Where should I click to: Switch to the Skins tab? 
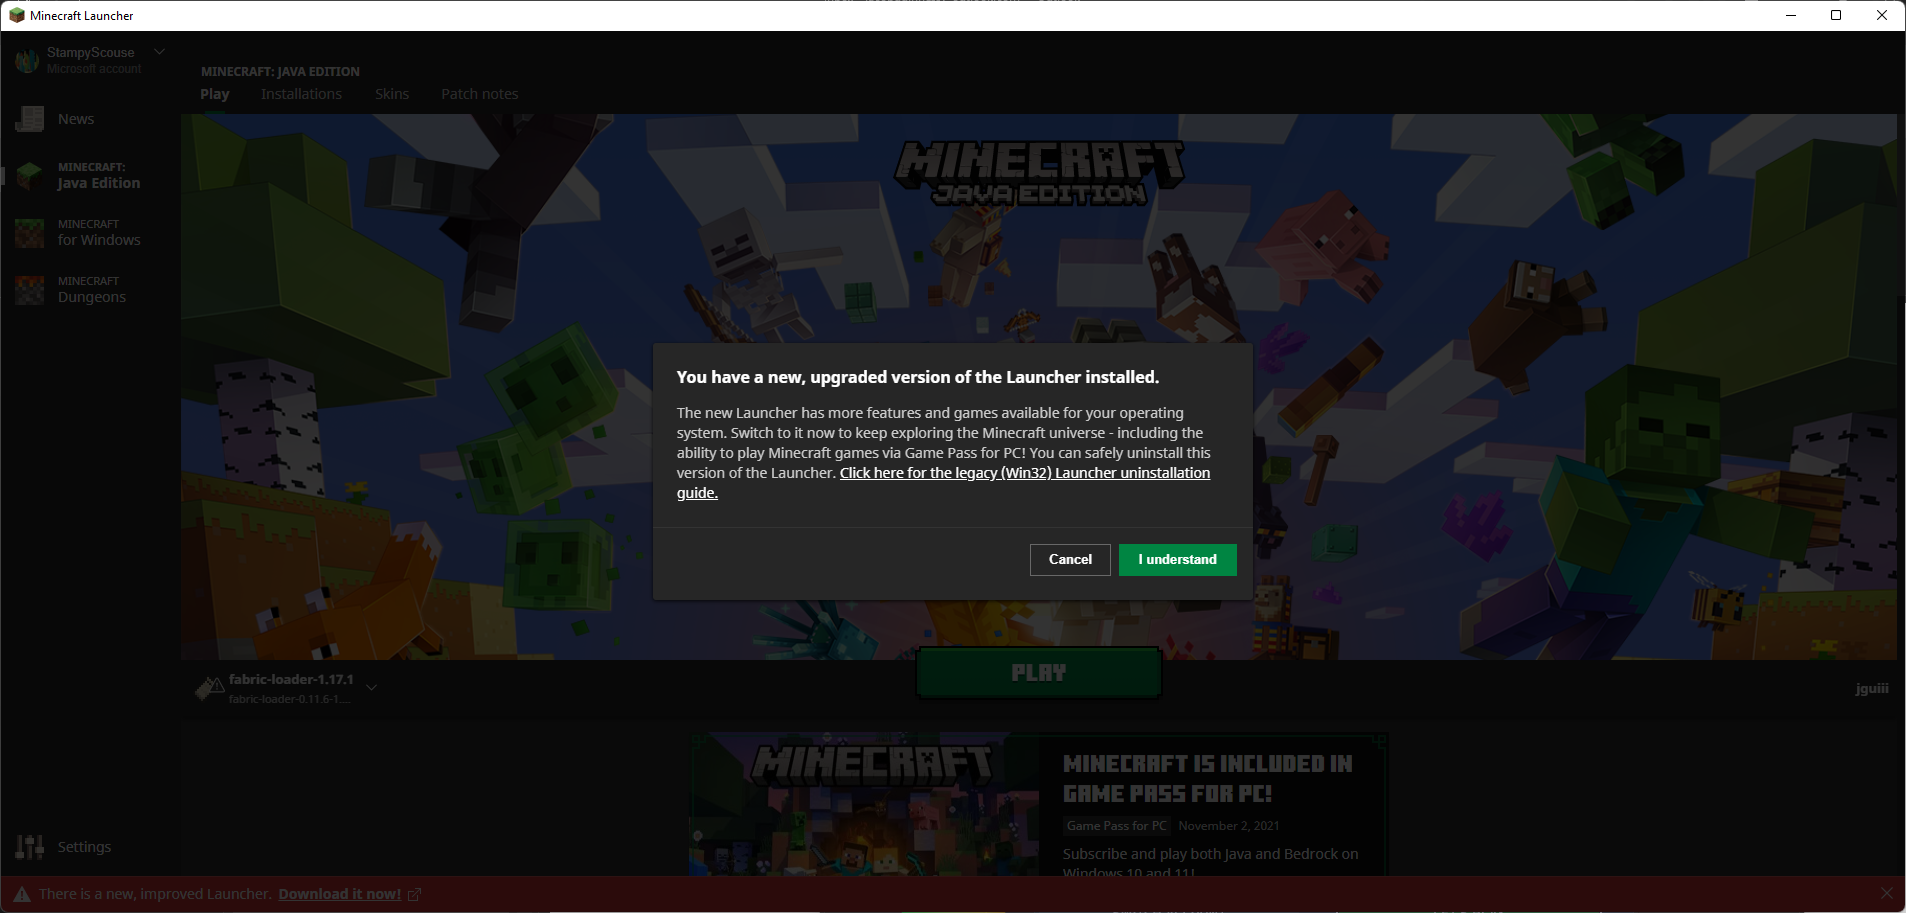(392, 94)
